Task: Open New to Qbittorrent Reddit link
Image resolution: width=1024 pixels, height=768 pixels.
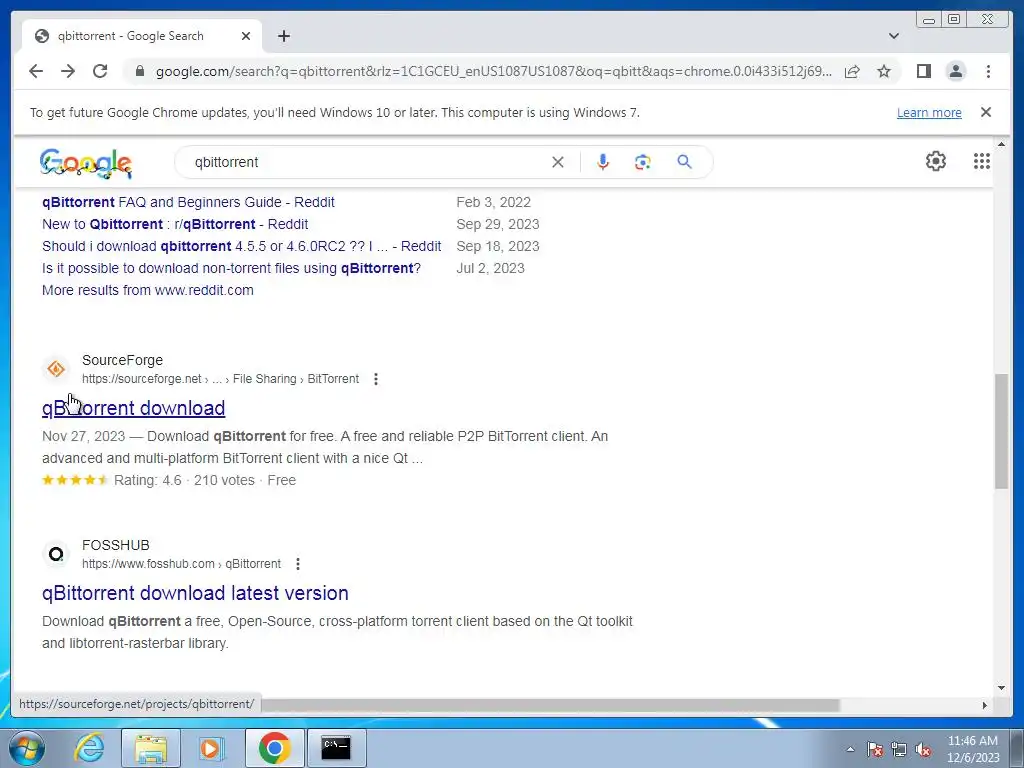Action: pos(175,224)
